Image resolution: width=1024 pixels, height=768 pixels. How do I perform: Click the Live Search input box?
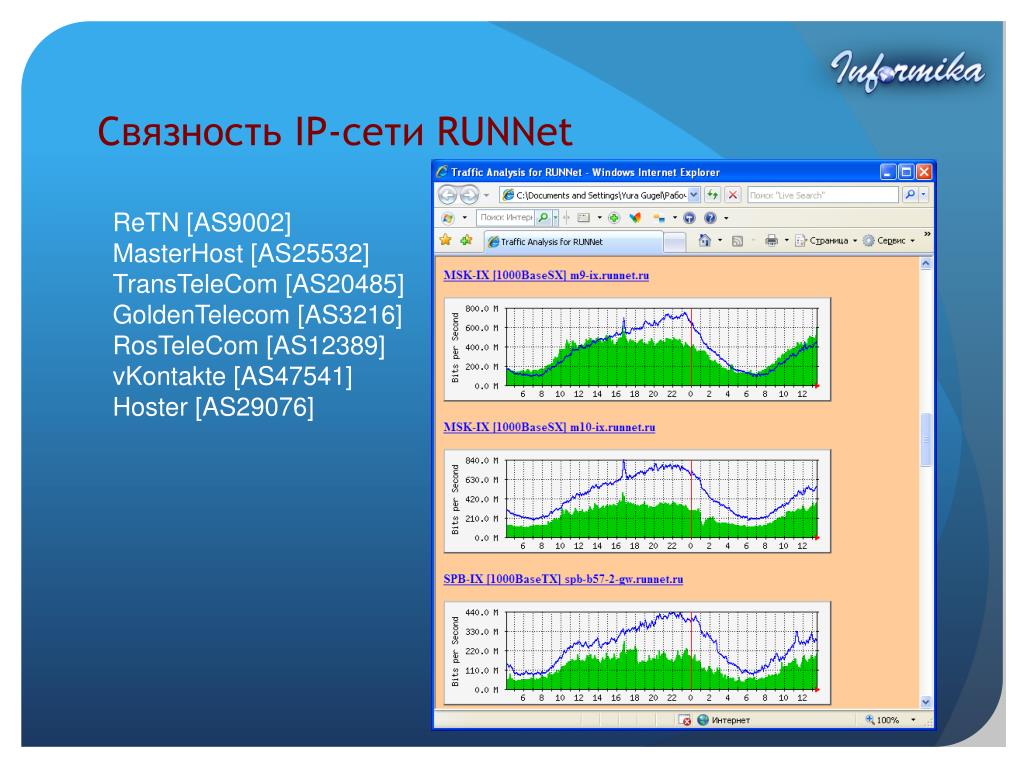[x=823, y=195]
